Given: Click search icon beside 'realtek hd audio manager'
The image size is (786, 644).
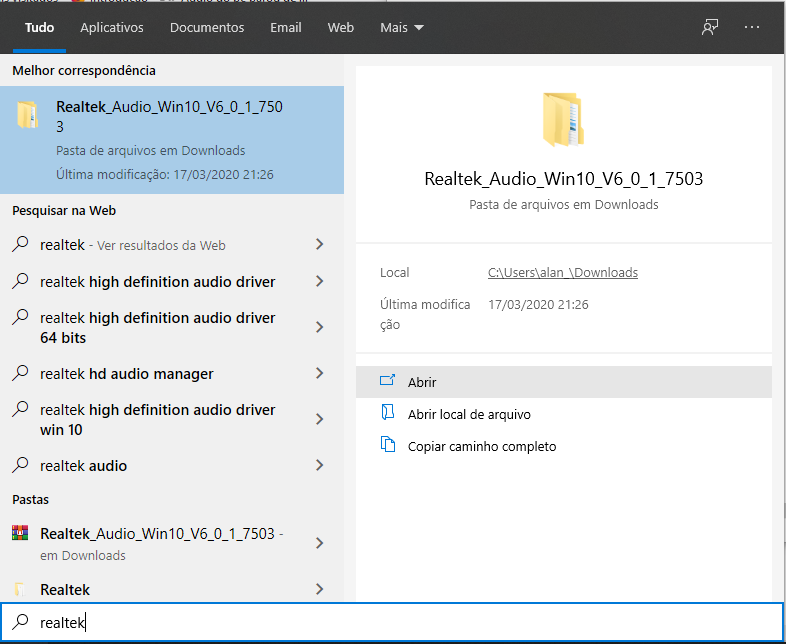Looking at the screenshot, I should (20, 373).
